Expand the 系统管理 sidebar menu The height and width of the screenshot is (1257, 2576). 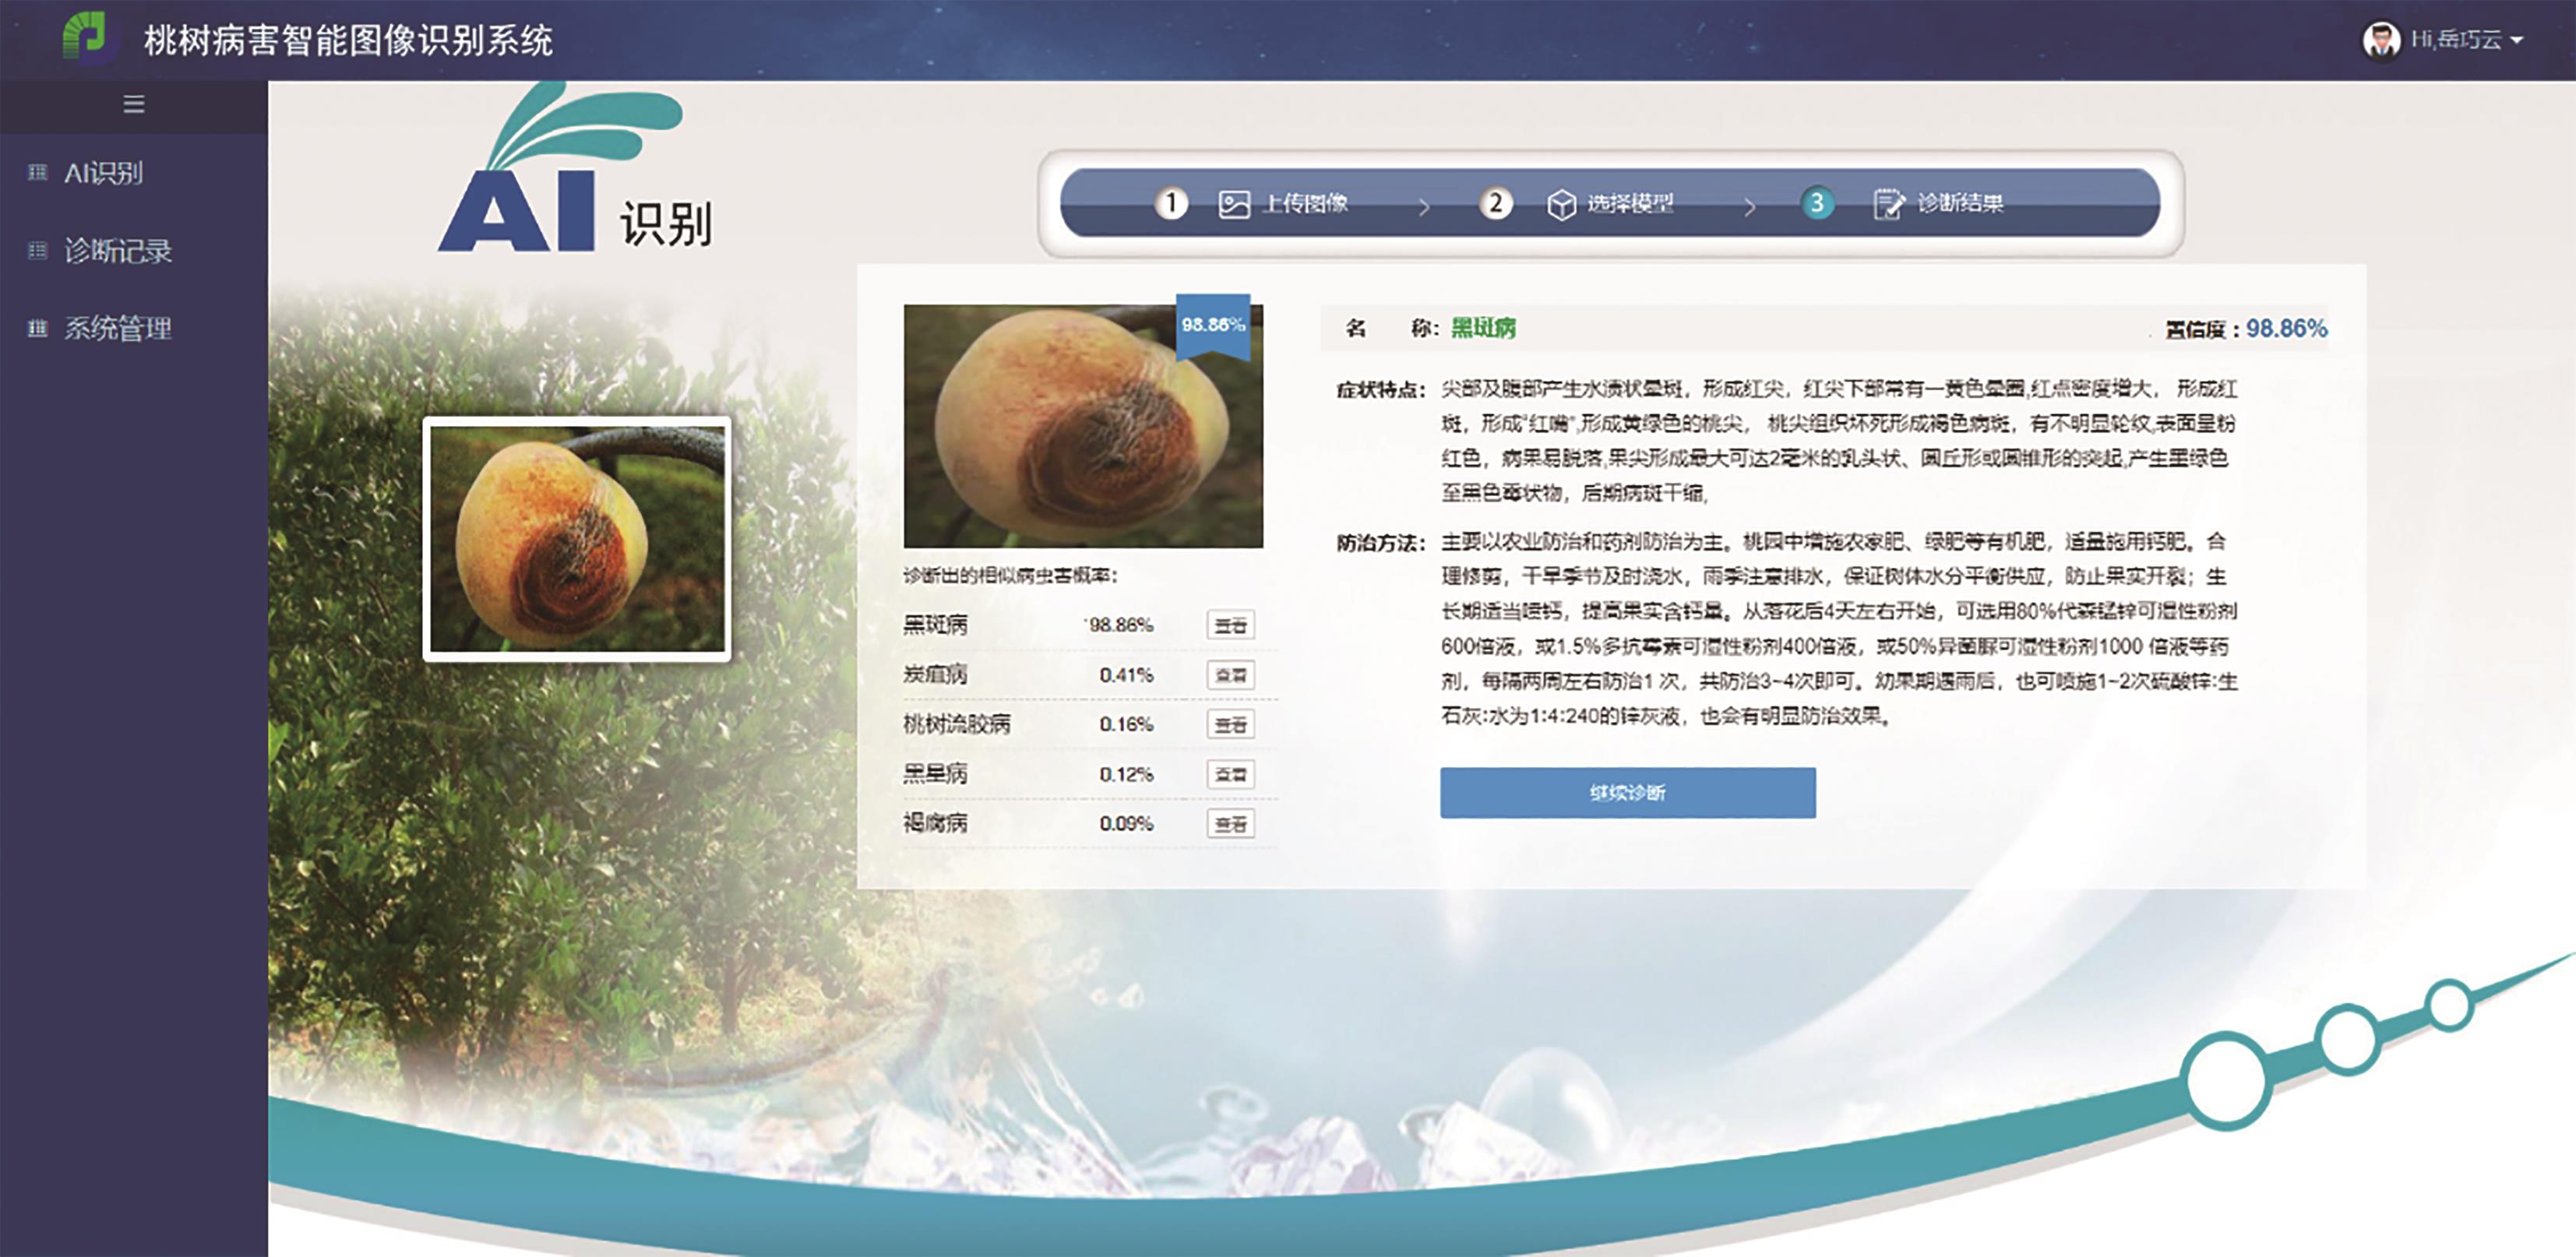tap(118, 328)
